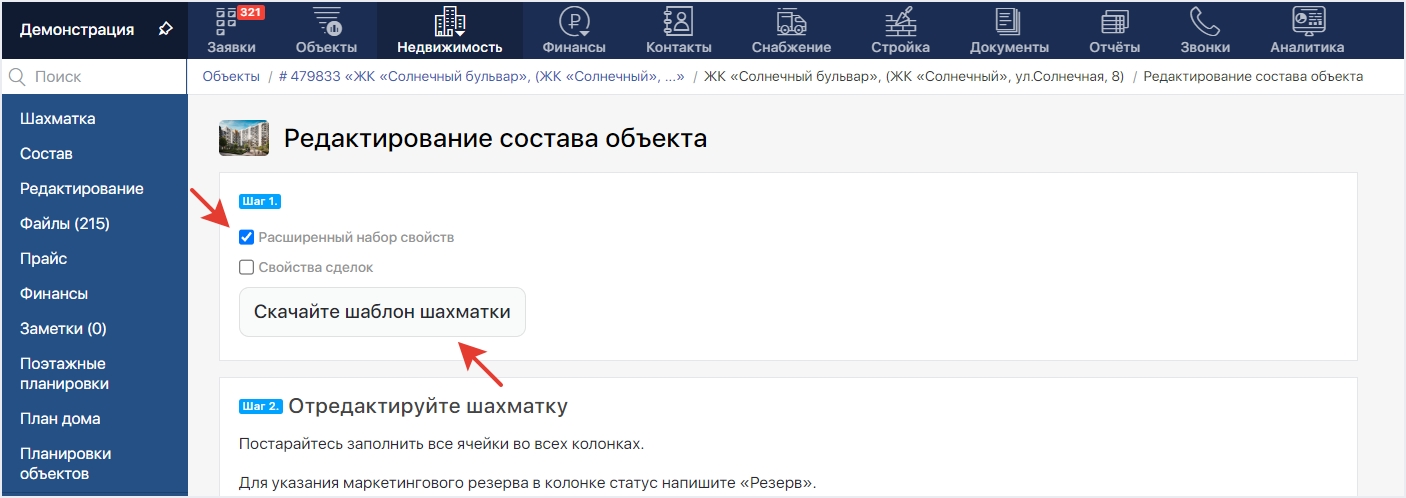Uncheck Расширенный набор свойств checkbox
This screenshot has width=1406, height=498.
(246, 238)
